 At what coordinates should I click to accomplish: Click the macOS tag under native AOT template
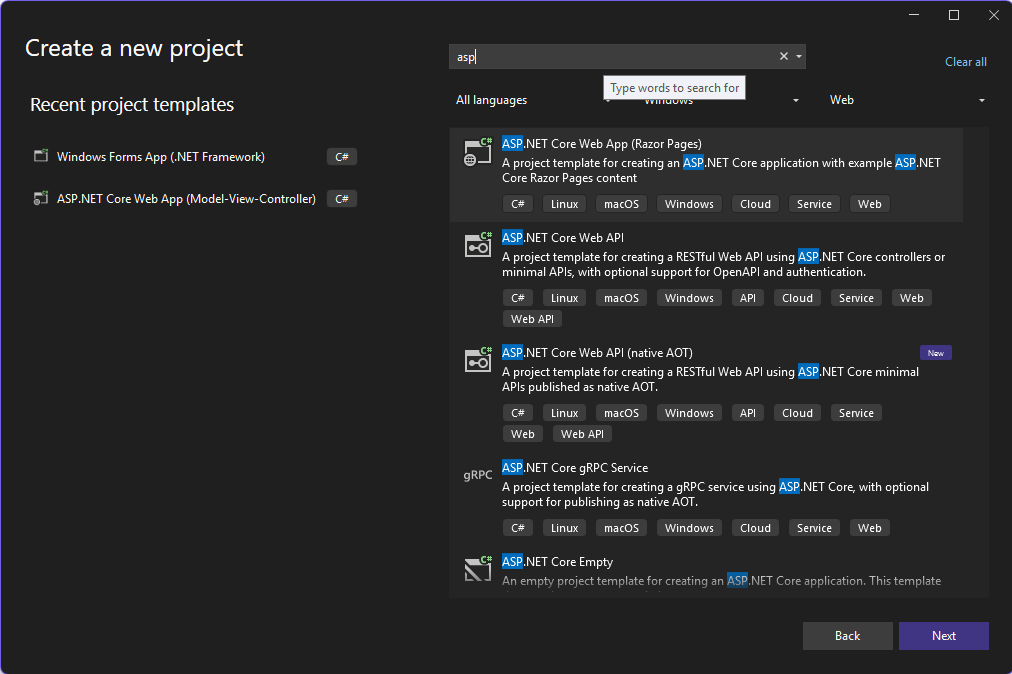[622, 413]
